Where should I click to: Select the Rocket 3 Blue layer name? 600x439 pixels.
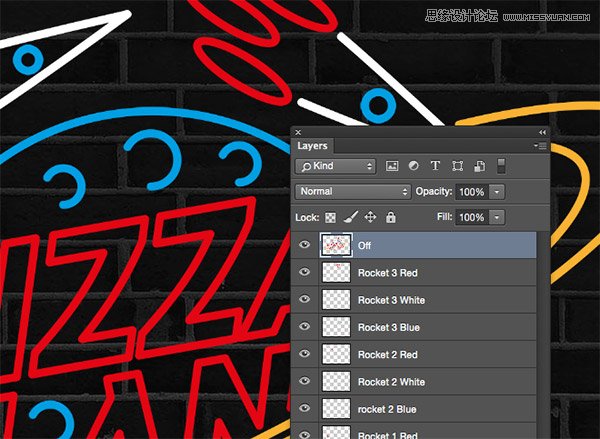coord(389,328)
